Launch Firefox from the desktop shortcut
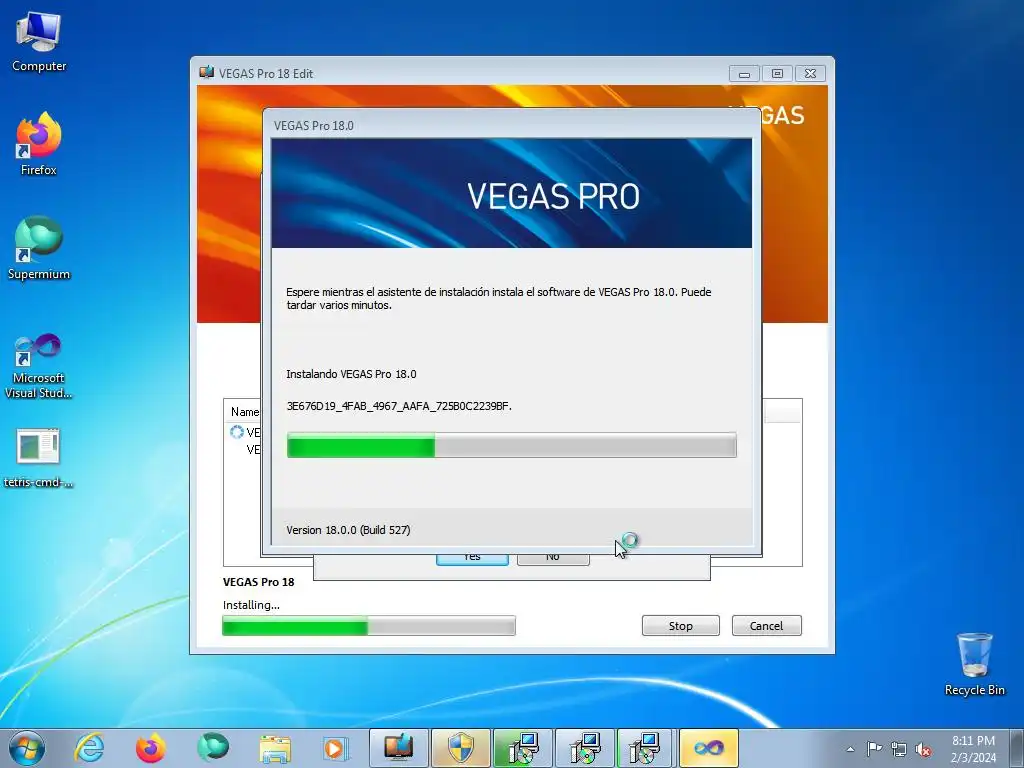Image resolution: width=1024 pixels, height=768 pixels. tap(39, 144)
